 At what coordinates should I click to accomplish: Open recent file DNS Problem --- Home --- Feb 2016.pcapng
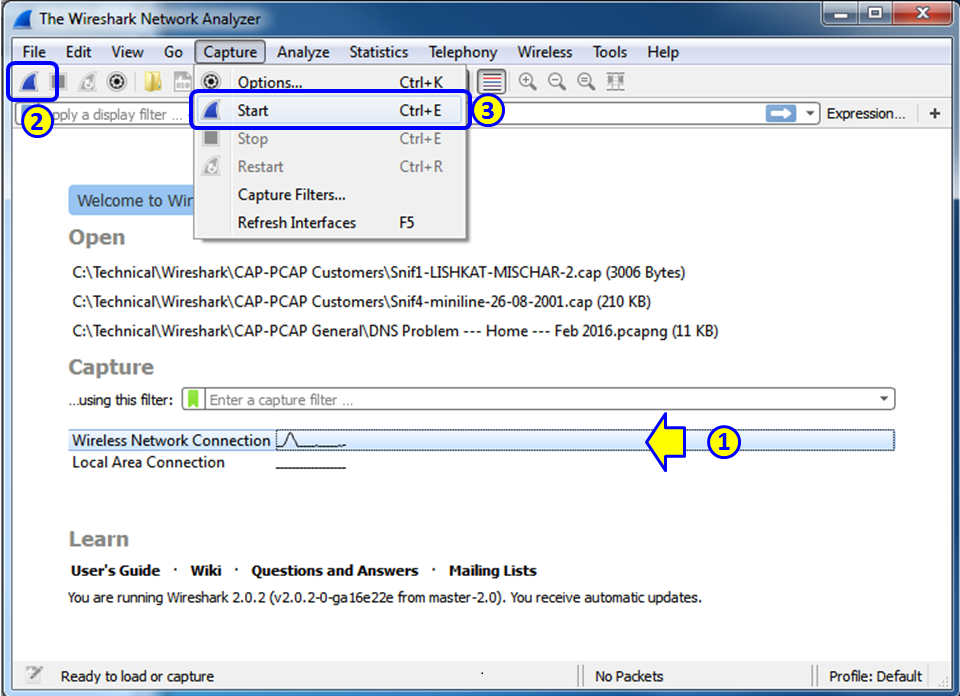click(395, 331)
